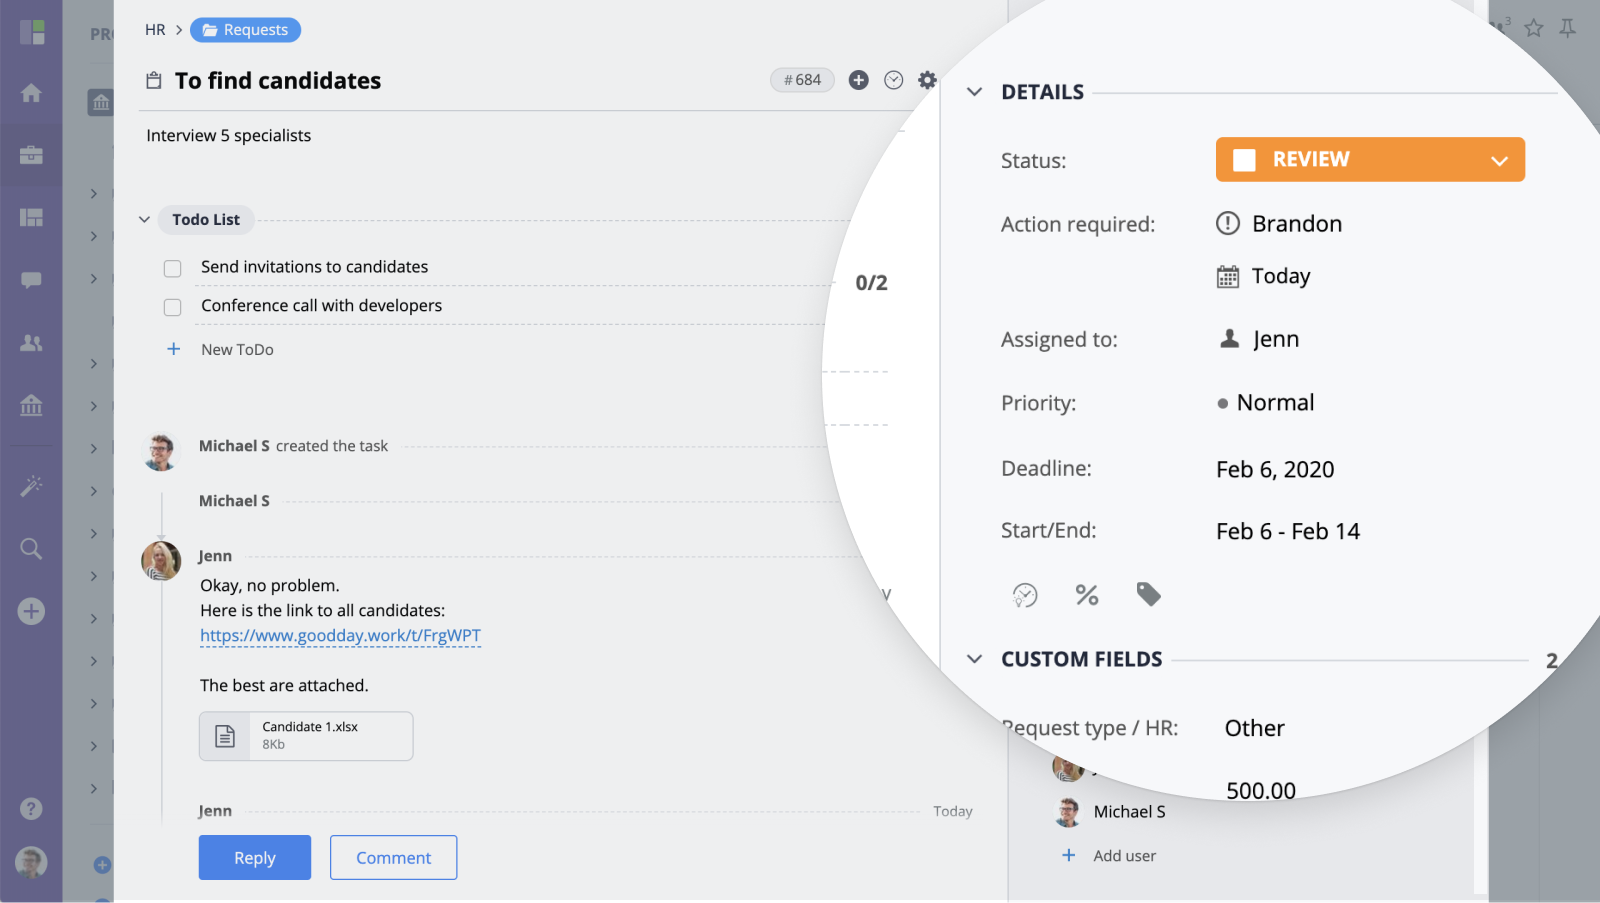Click the orange REVIEW status square

point(1244,160)
